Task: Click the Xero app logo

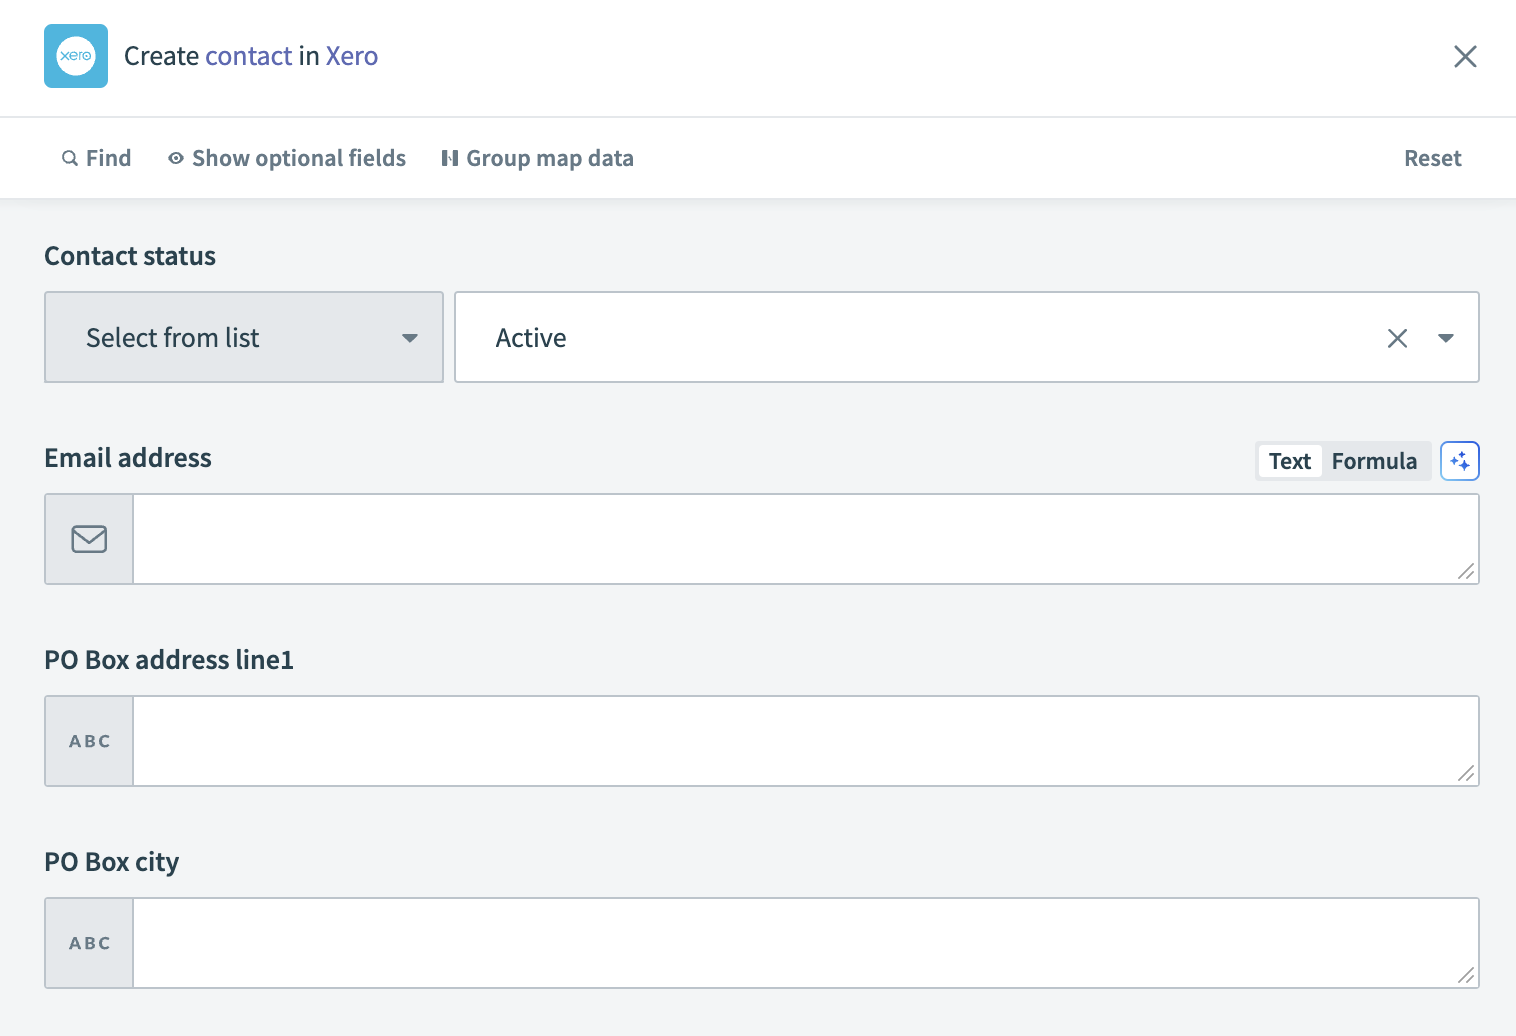Action: (75, 56)
